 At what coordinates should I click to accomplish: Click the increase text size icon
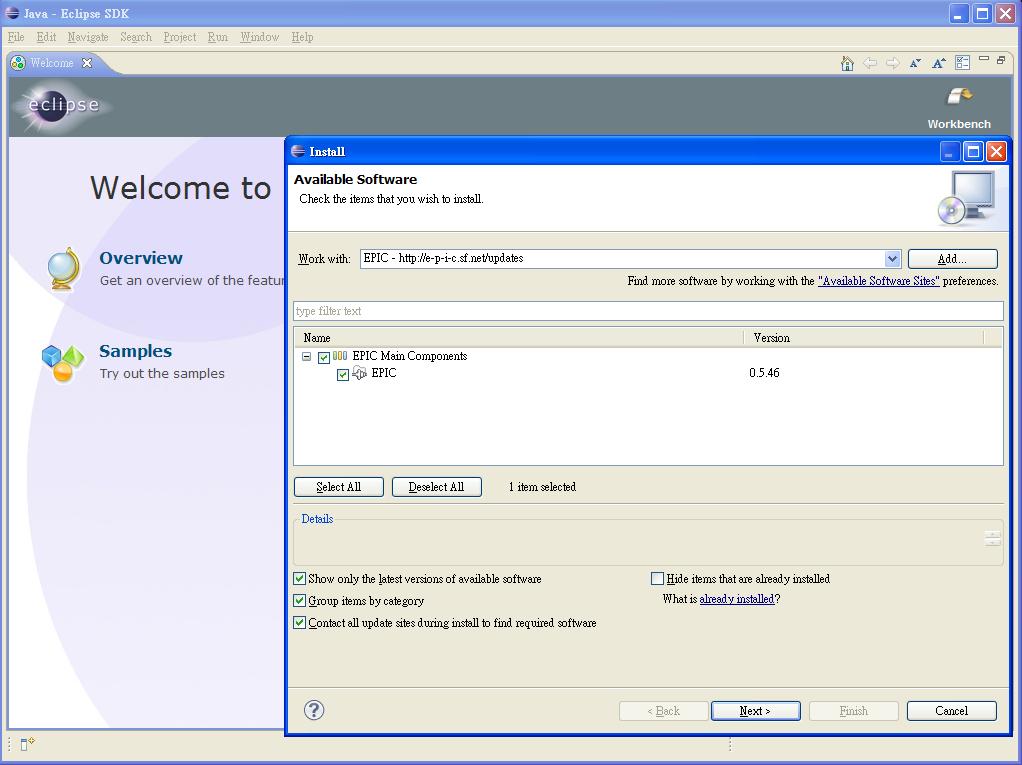[x=938, y=62]
